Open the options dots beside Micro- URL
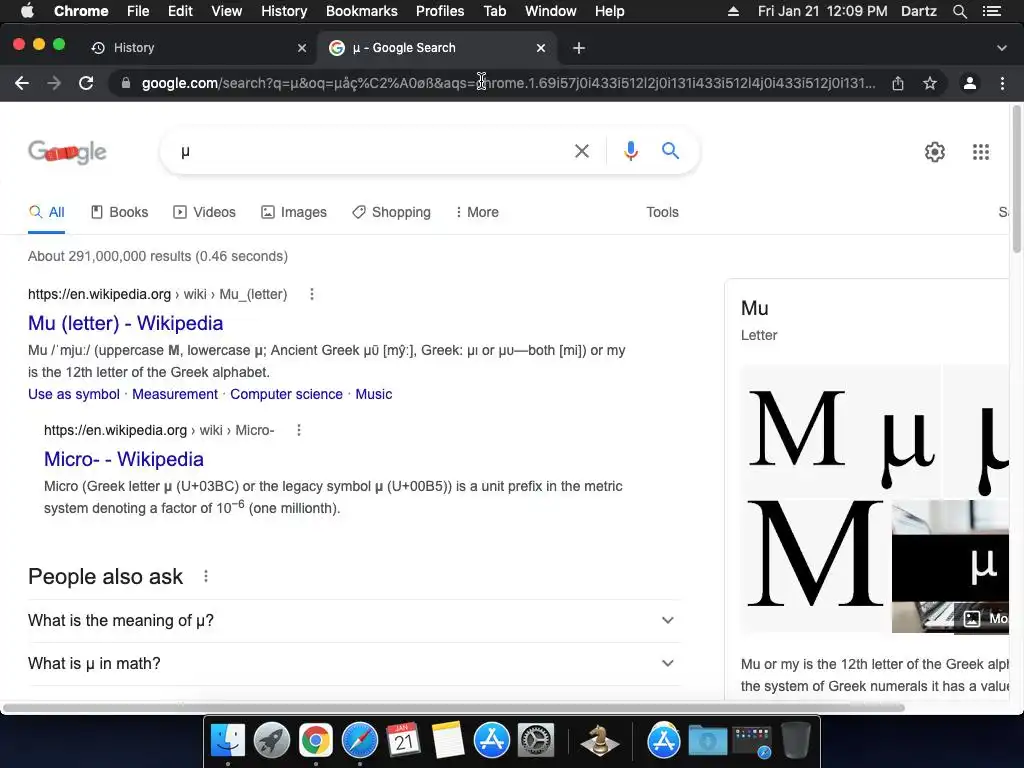The image size is (1024, 768). coord(298,430)
